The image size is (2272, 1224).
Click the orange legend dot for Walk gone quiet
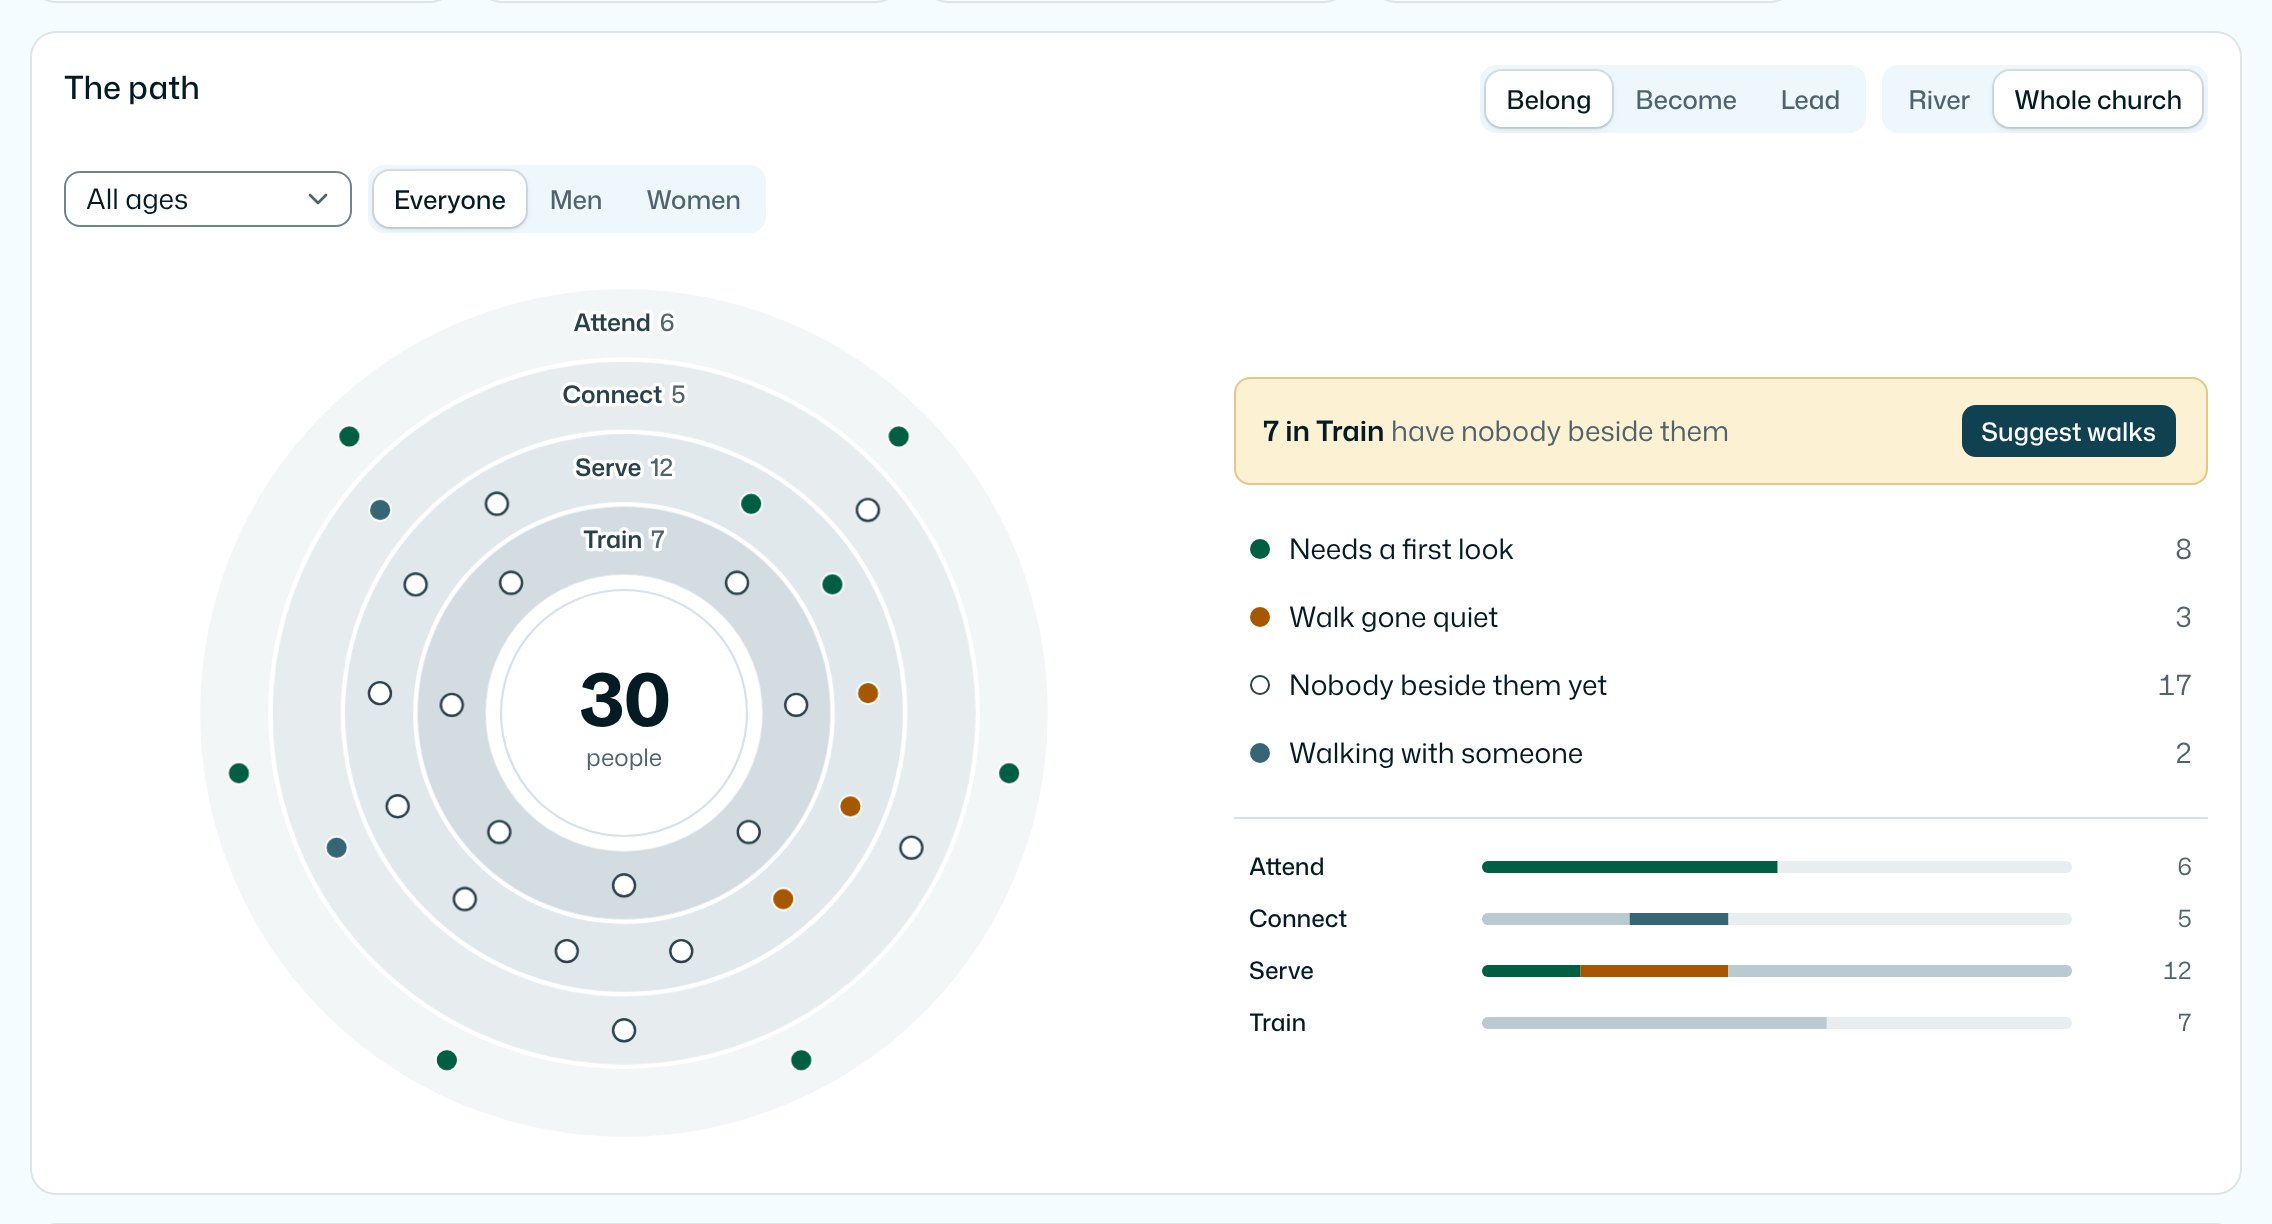click(x=1260, y=617)
